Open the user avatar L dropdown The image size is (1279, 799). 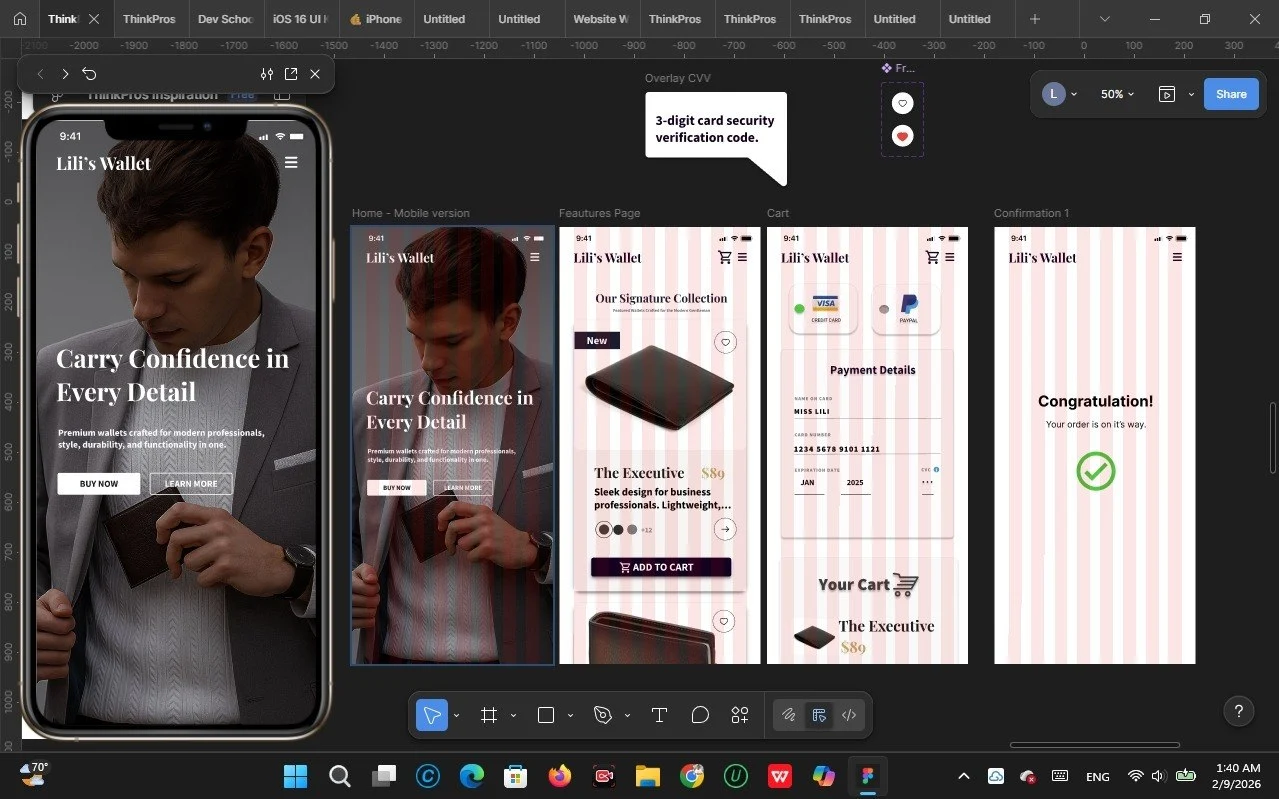pyautogui.click(x=1060, y=94)
